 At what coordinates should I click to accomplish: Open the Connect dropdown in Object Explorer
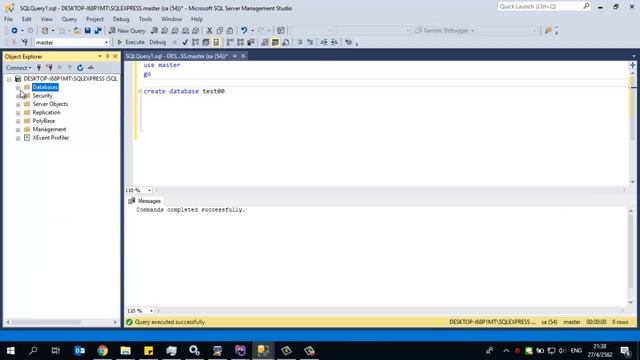point(18,68)
